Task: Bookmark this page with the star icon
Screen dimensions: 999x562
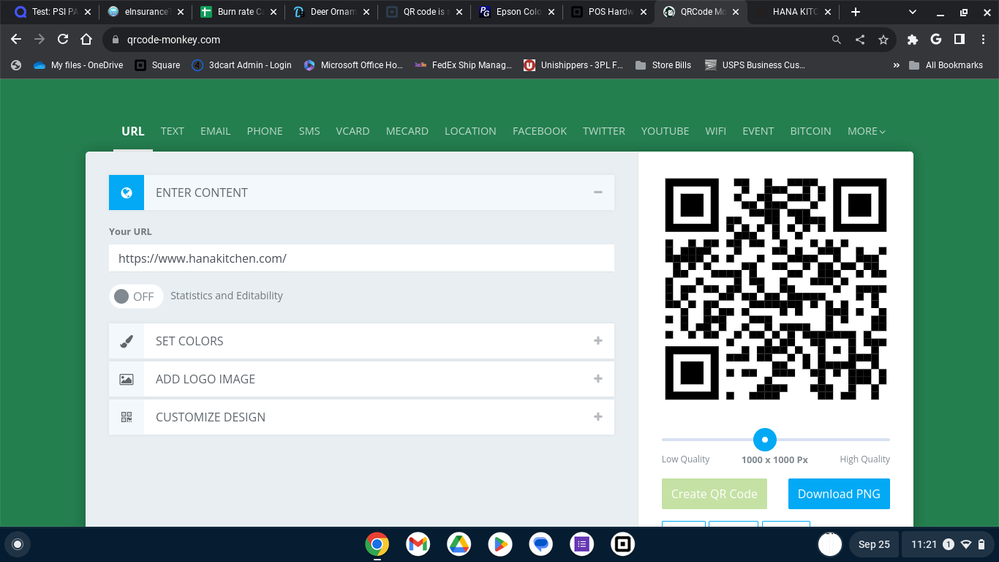Action: coord(883,40)
